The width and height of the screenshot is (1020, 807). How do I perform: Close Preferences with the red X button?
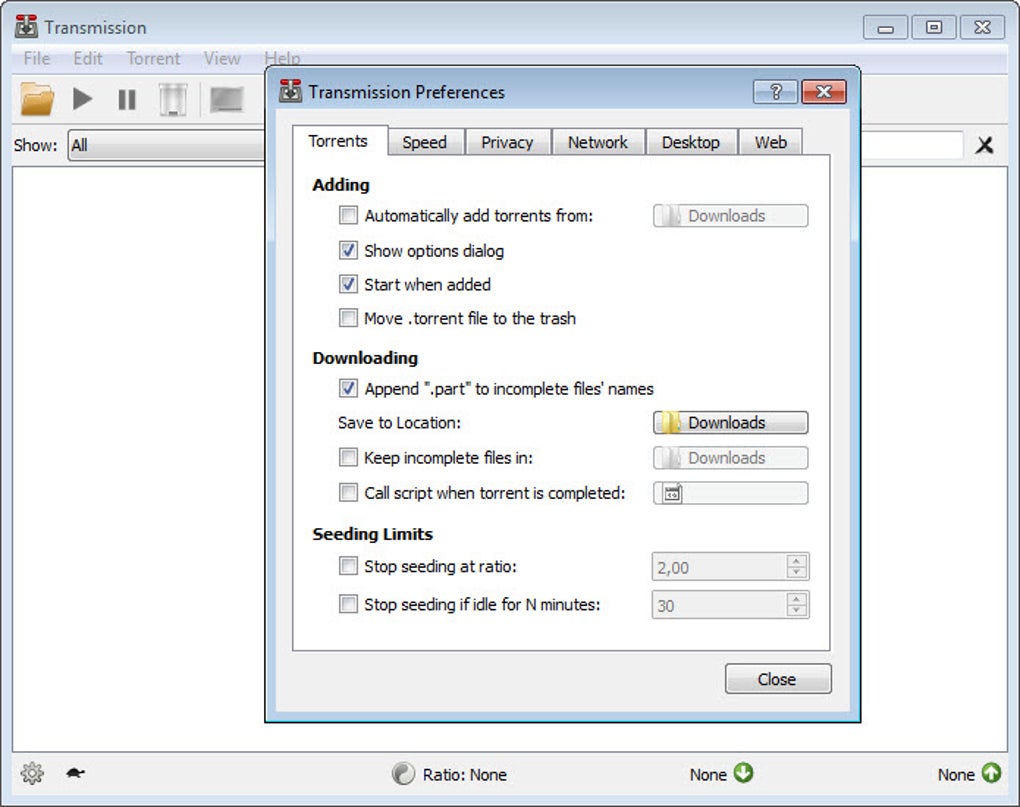[x=824, y=92]
